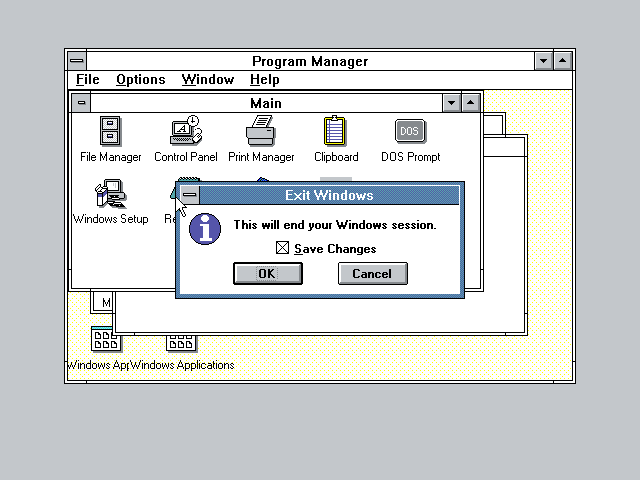The height and width of the screenshot is (480, 640).
Task: Toggle the Save Changes checkbox
Action: click(x=282, y=248)
